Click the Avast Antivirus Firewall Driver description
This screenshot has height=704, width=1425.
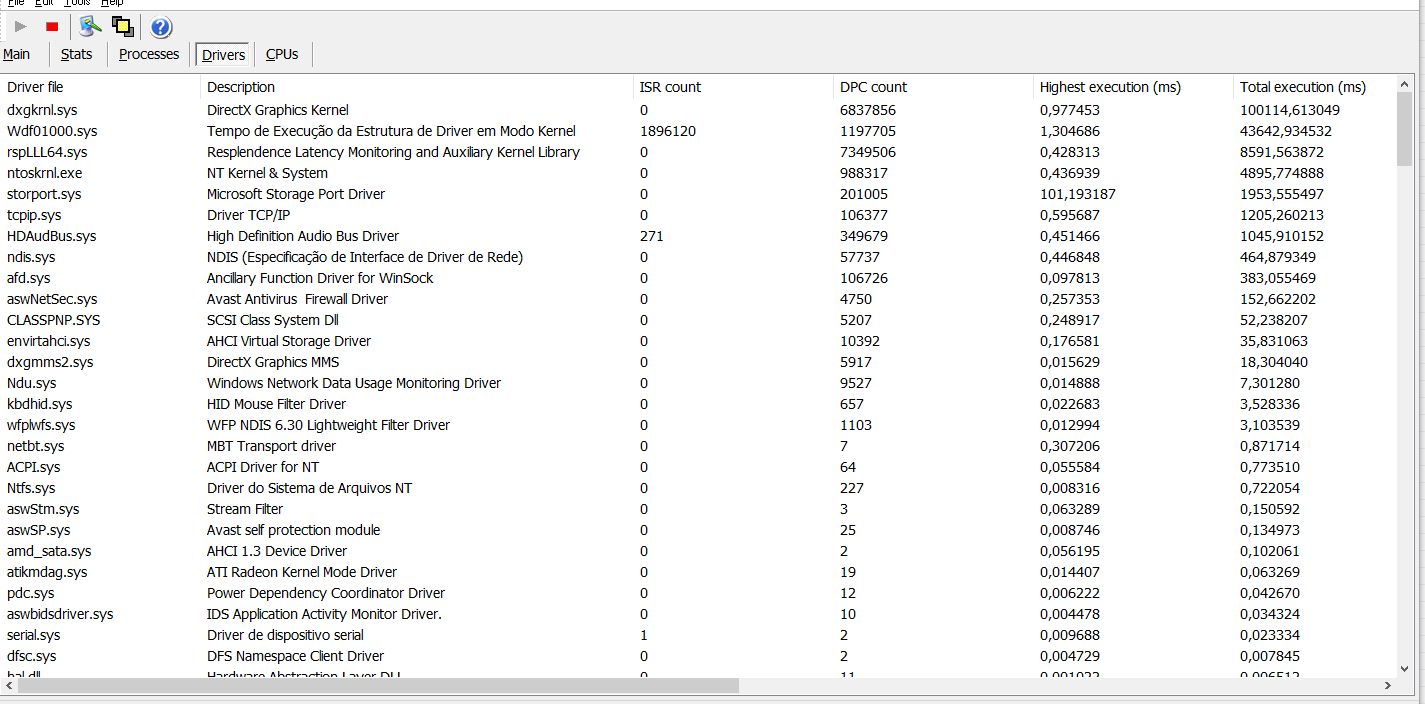[297, 299]
